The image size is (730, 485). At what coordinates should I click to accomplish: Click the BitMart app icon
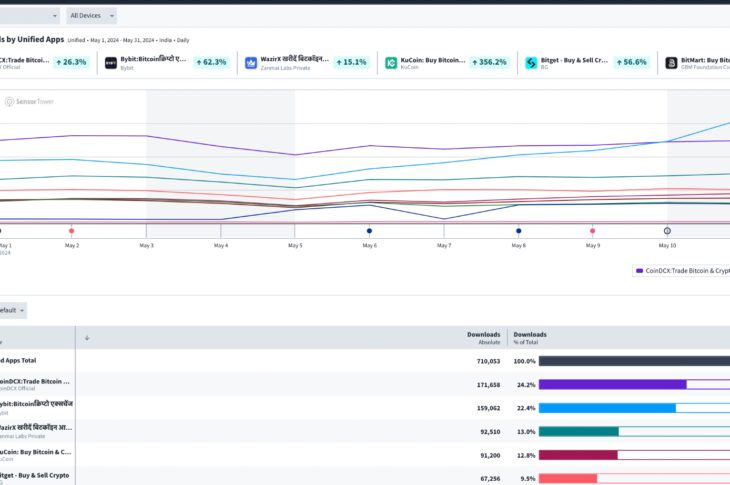click(x=671, y=62)
